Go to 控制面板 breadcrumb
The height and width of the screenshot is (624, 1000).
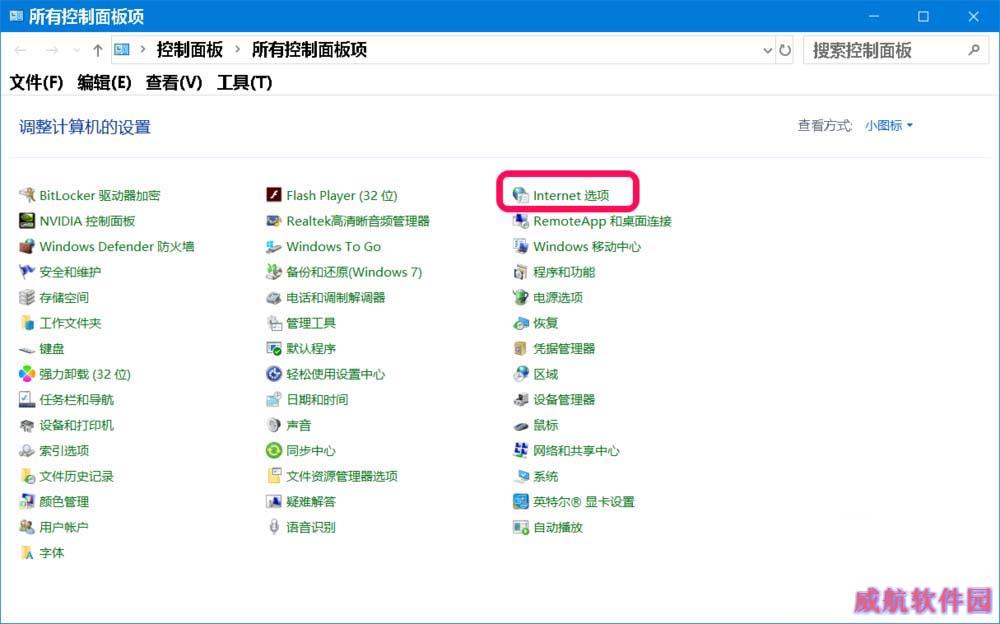[x=189, y=50]
